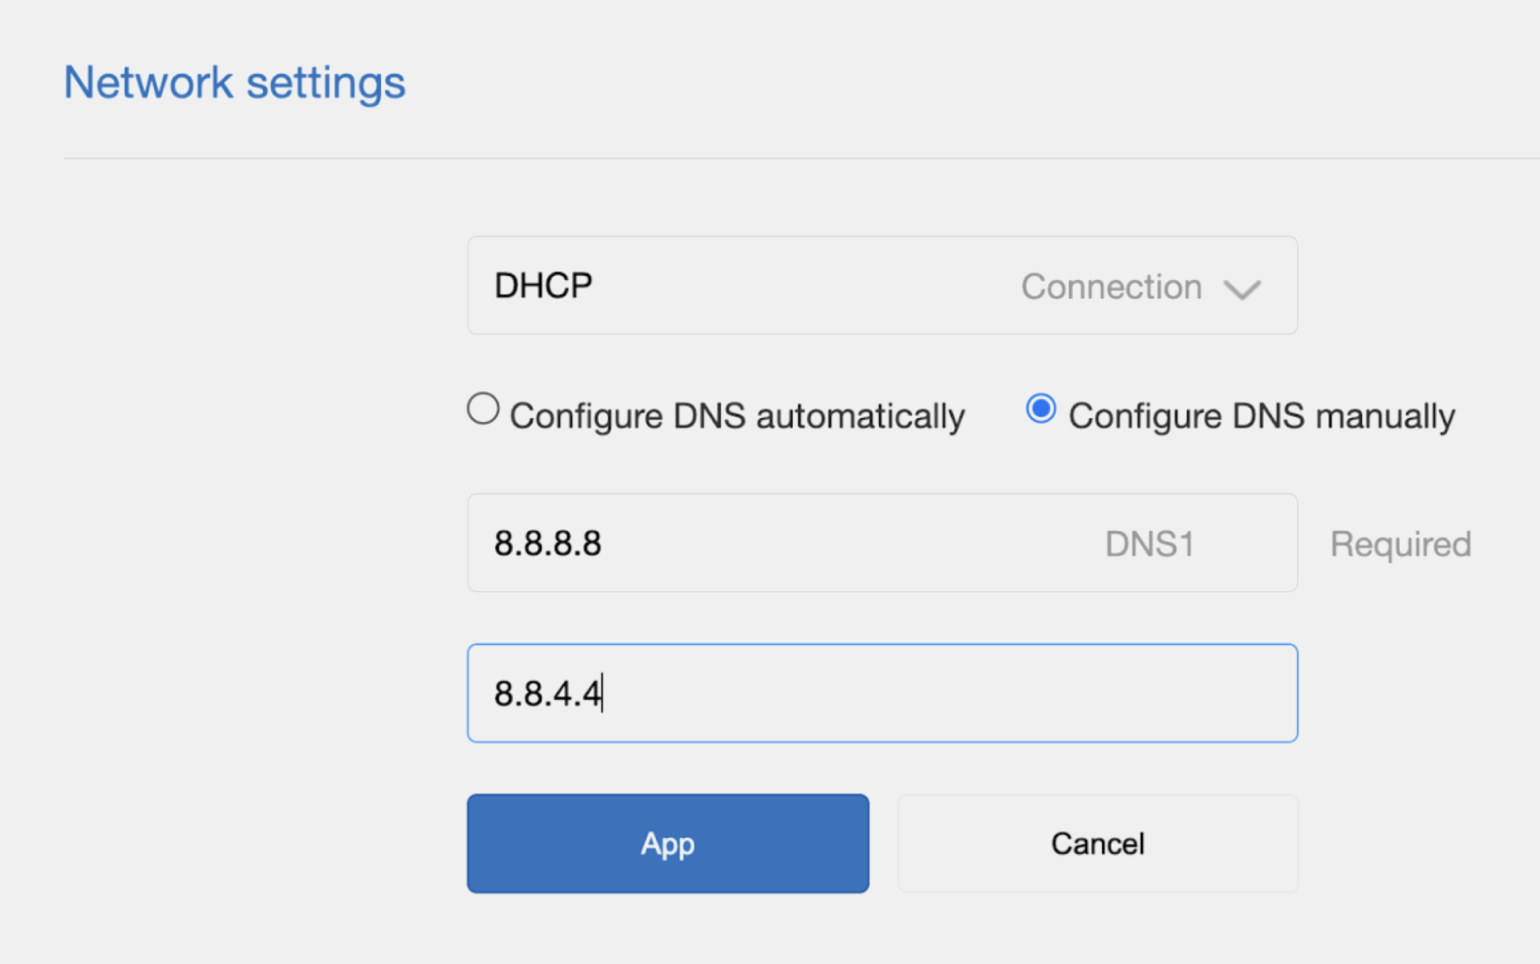The width and height of the screenshot is (1540, 964).
Task: Click the divider line under Network settings
Action: [700, 158]
